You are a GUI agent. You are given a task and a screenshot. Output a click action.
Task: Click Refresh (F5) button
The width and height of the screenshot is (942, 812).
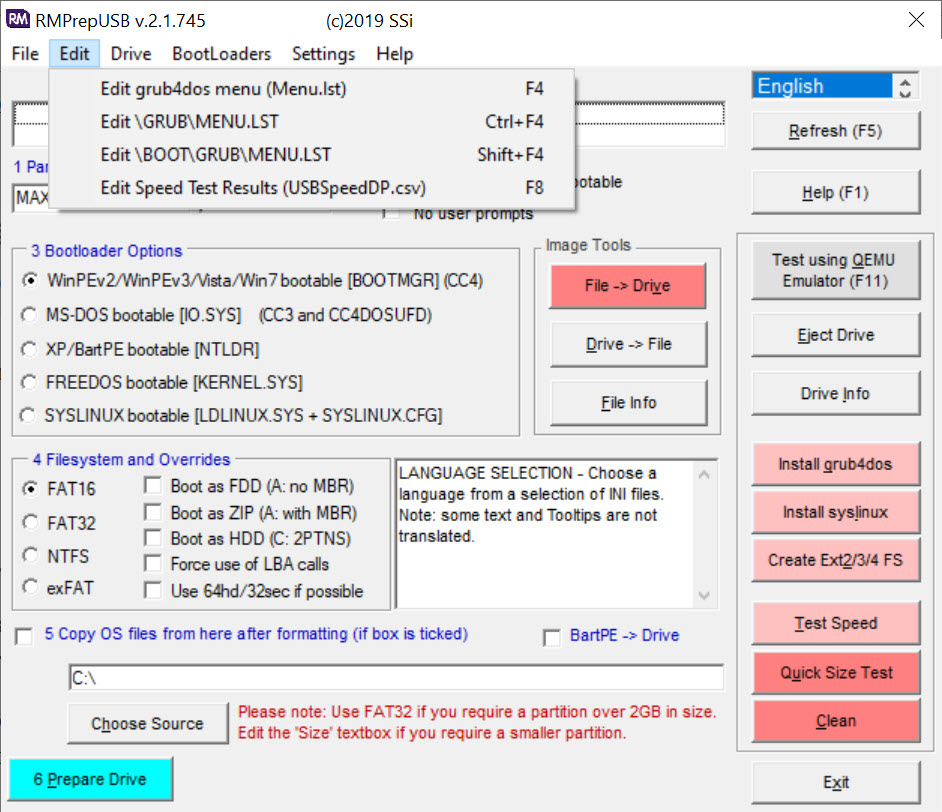click(x=835, y=131)
